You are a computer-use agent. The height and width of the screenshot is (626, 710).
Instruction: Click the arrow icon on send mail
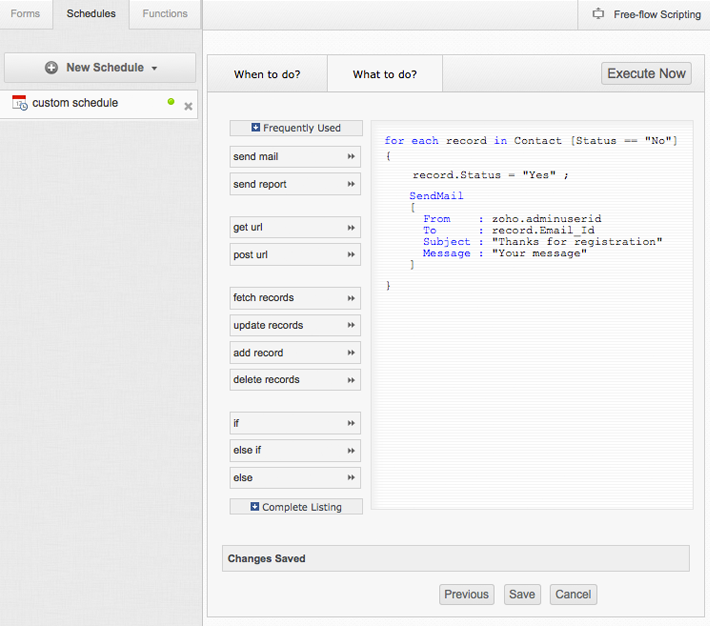click(x=351, y=157)
